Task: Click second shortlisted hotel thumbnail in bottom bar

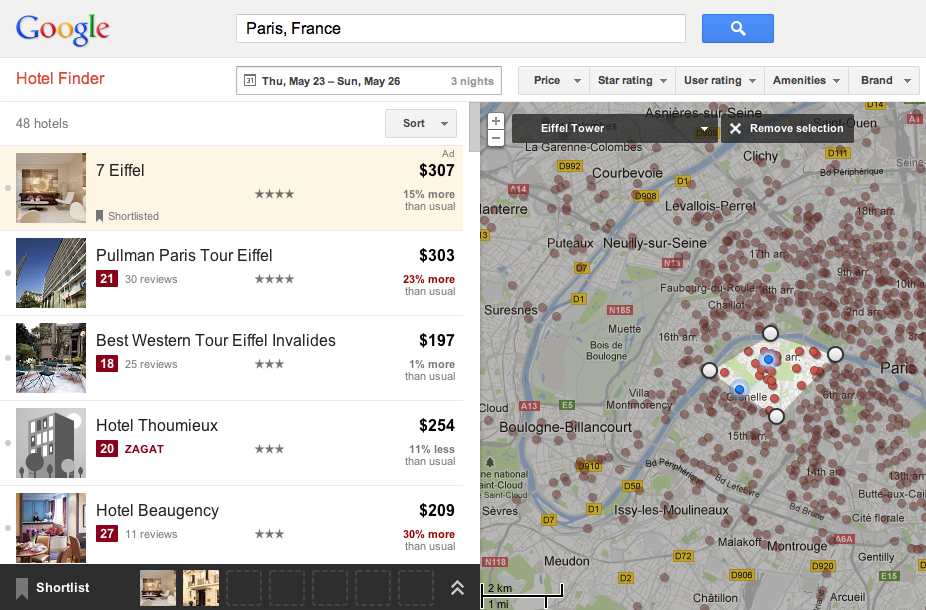Action: pyautogui.click(x=201, y=588)
